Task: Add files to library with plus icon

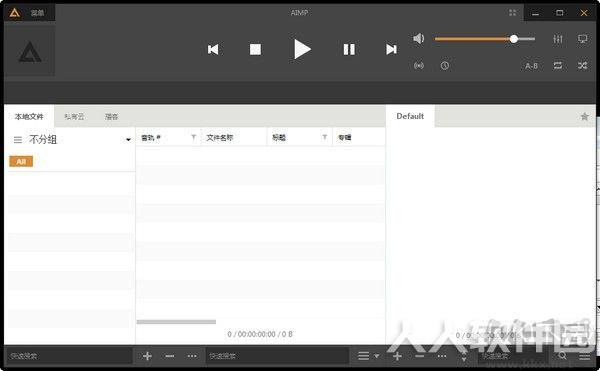Action: (x=147, y=356)
